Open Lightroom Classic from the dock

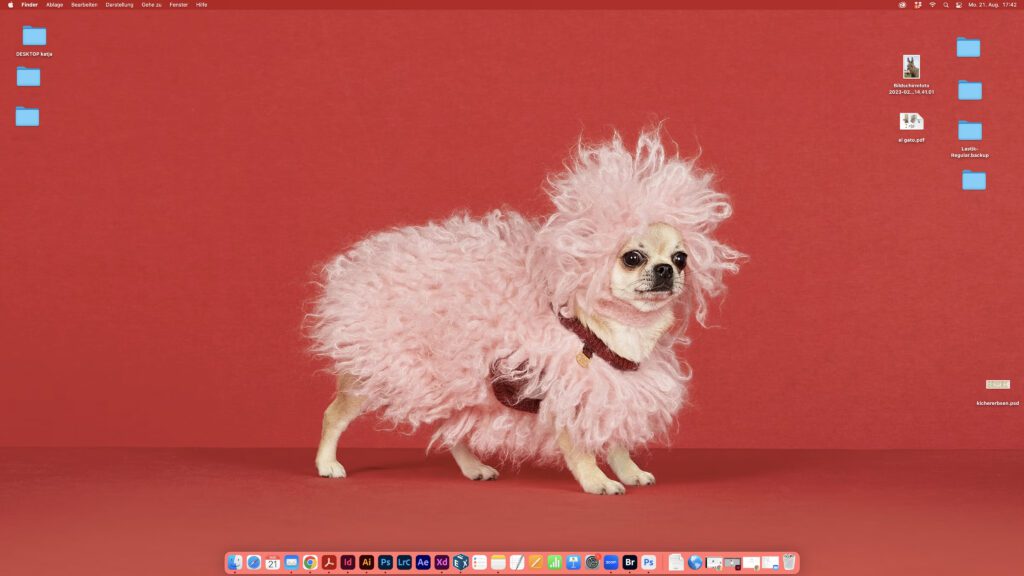[404, 563]
